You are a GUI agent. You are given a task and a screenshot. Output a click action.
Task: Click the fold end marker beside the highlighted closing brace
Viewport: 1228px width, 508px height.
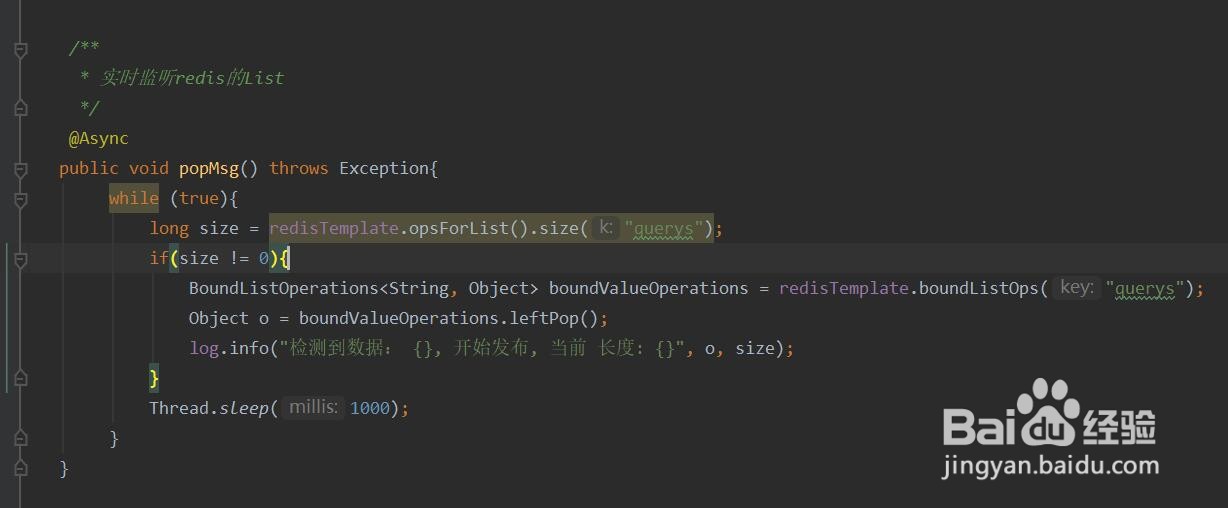coord(20,378)
